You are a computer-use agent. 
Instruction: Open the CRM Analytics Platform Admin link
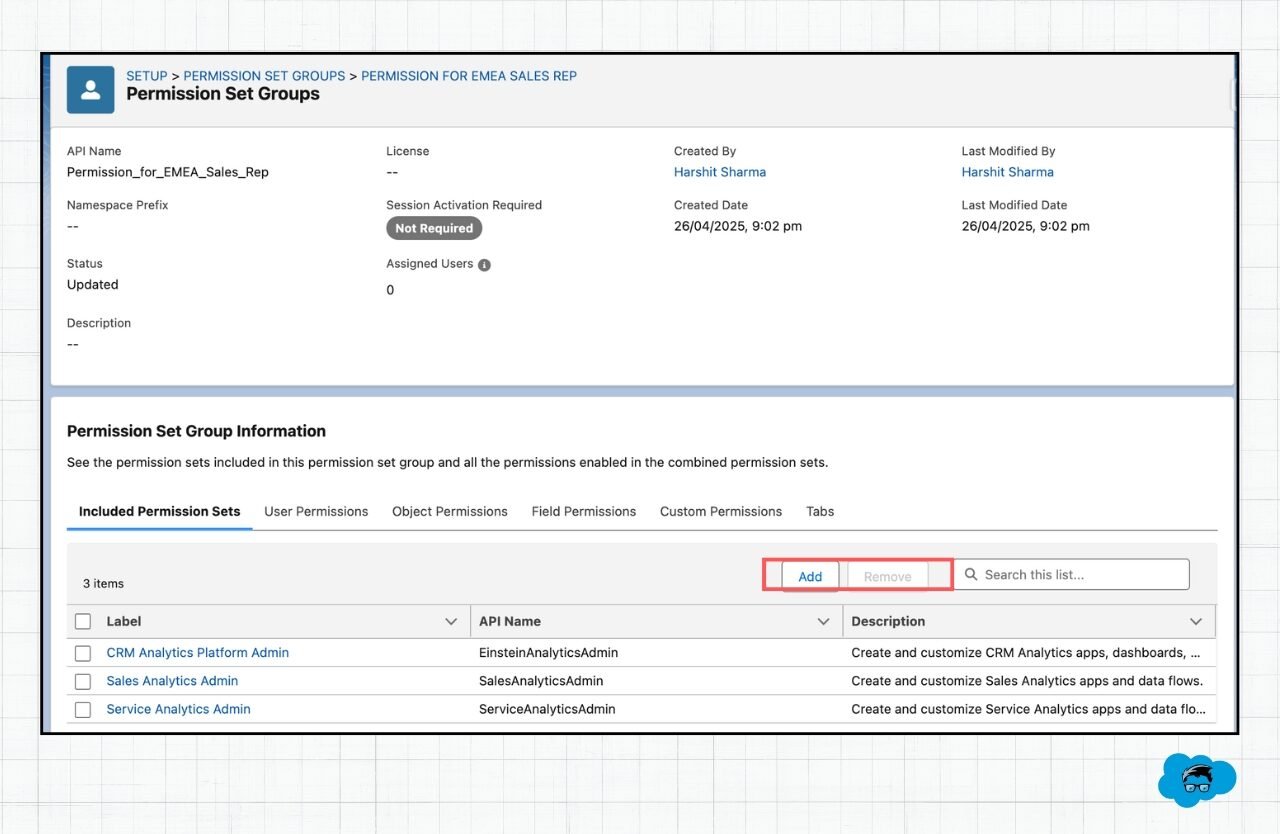point(198,653)
